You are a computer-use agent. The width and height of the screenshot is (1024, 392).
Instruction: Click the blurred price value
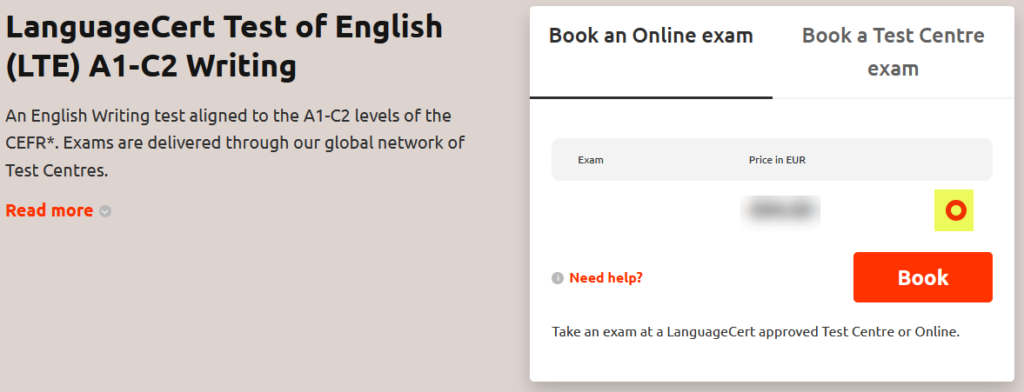coord(781,210)
